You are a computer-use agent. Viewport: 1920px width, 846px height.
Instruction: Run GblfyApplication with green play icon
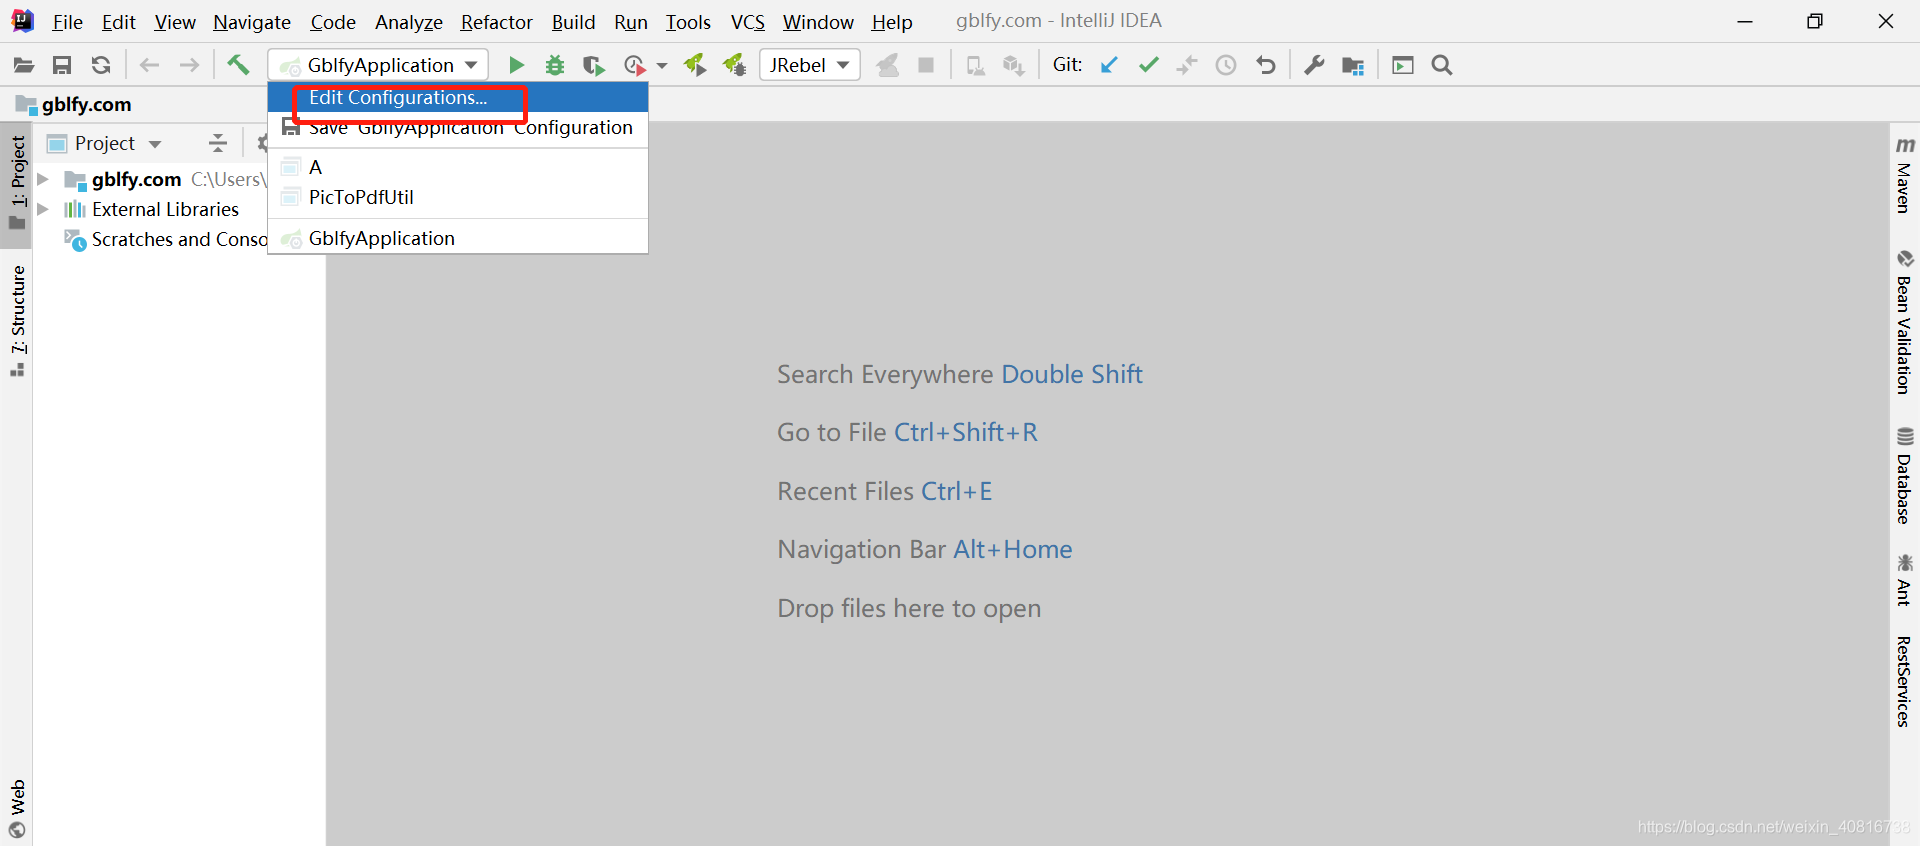pyautogui.click(x=516, y=65)
